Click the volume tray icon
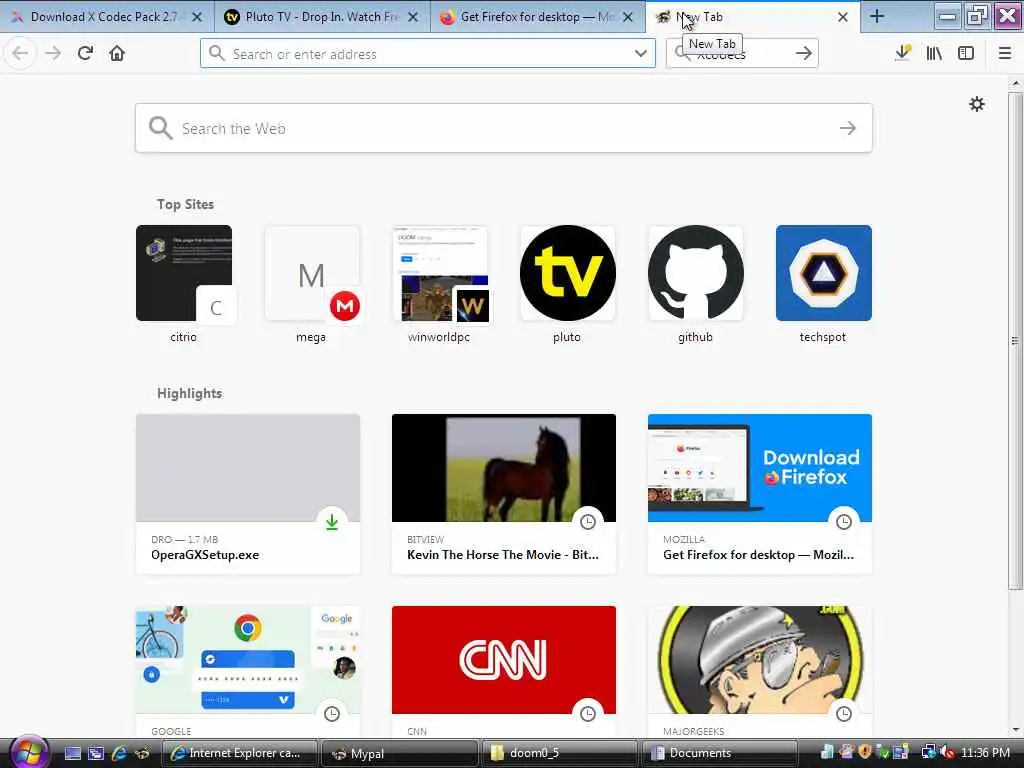The width and height of the screenshot is (1024, 768). 947,753
